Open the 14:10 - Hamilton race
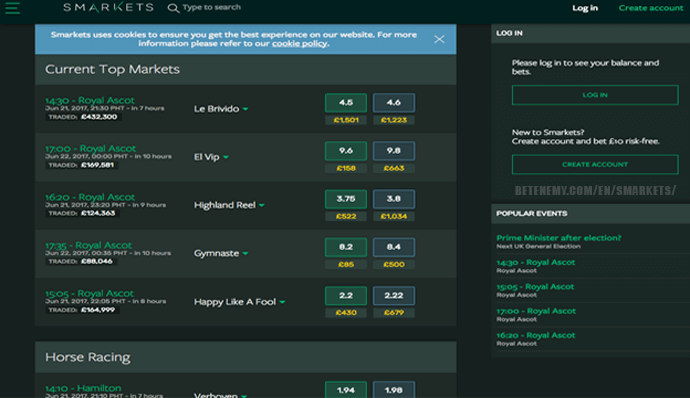 coord(83,388)
